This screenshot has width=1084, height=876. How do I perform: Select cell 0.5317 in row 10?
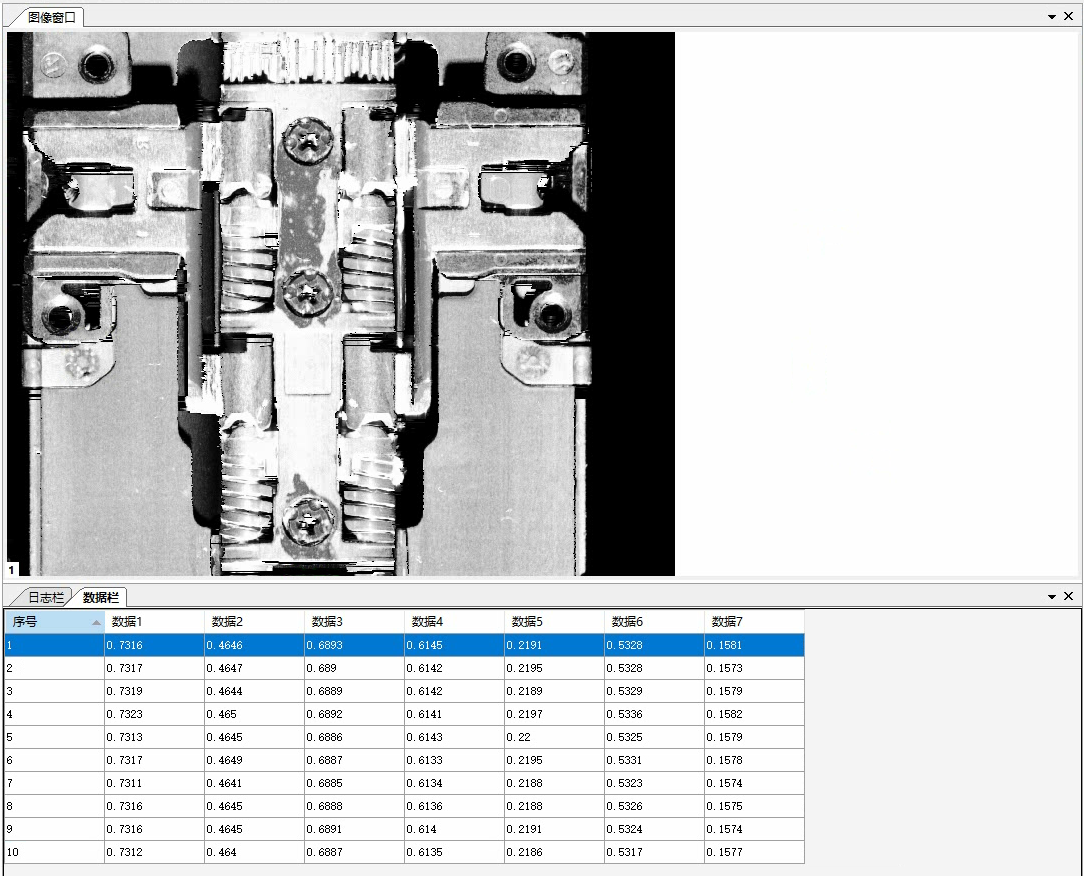point(654,852)
